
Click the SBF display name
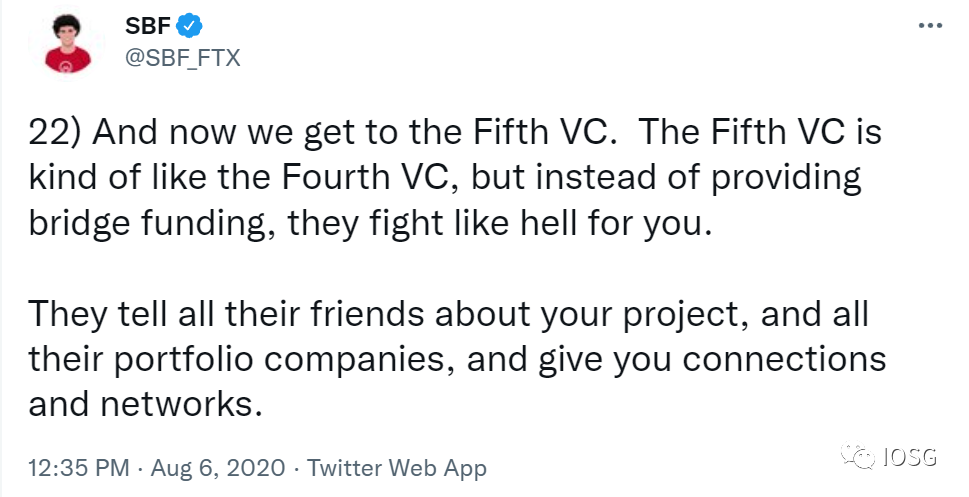point(148,26)
